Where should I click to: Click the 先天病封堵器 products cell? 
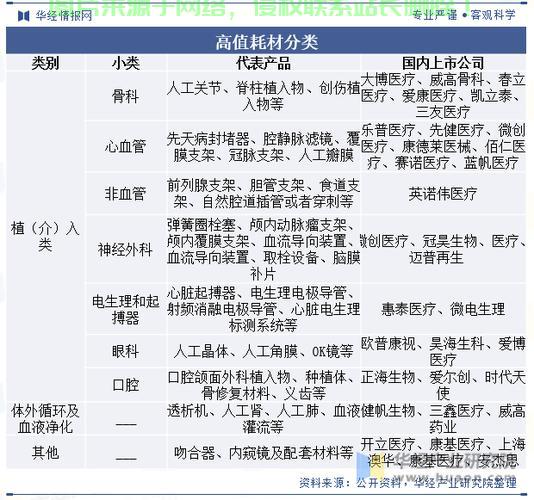coord(263,147)
